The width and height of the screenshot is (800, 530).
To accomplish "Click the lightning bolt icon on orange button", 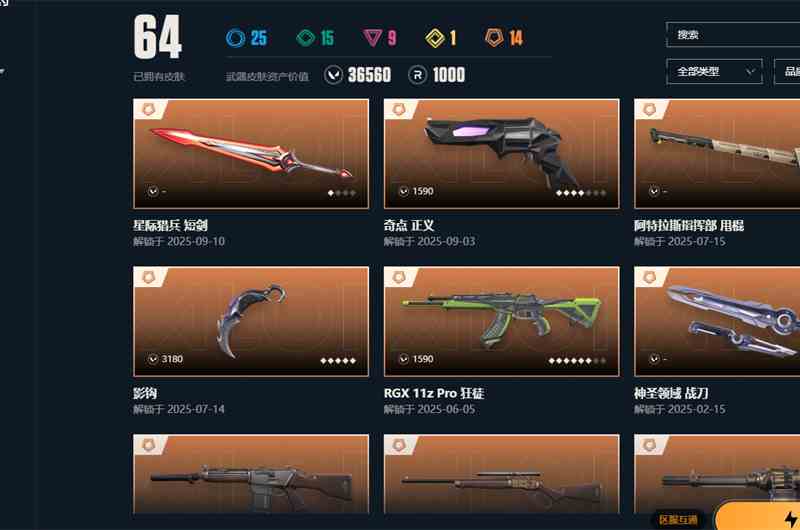I will tap(791, 519).
